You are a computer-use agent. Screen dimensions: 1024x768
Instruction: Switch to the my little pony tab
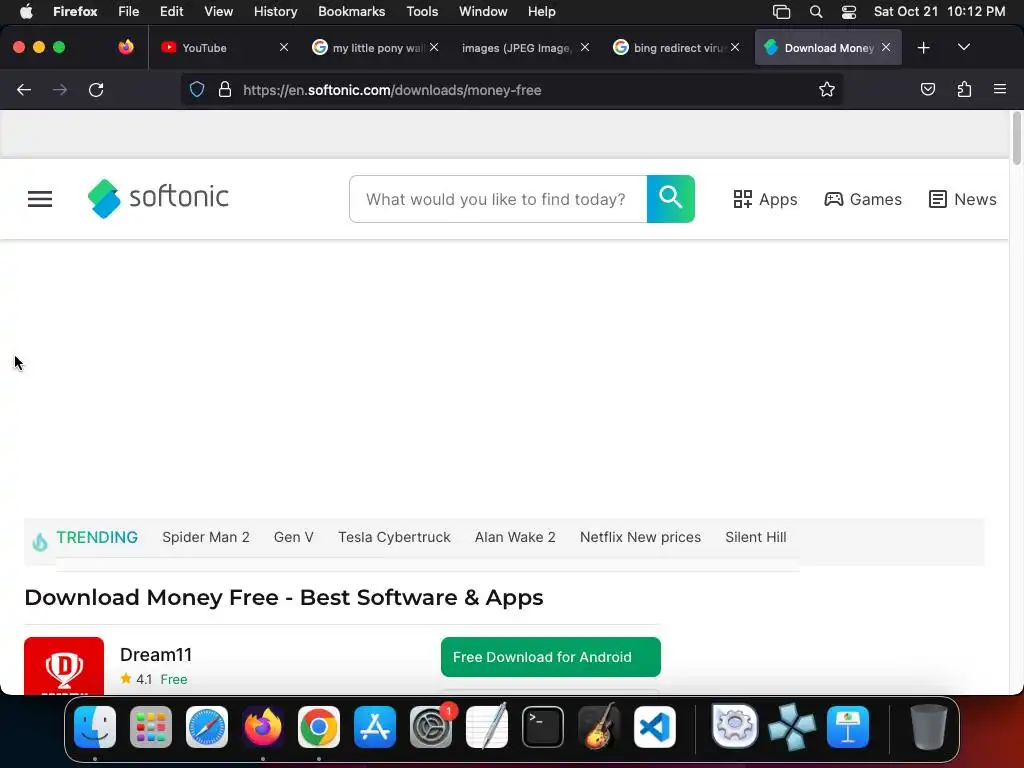coord(376,48)
